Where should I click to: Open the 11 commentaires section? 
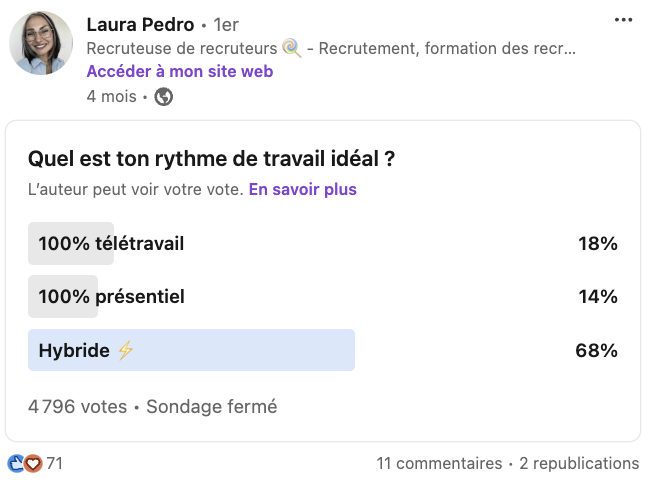(439, 463)
